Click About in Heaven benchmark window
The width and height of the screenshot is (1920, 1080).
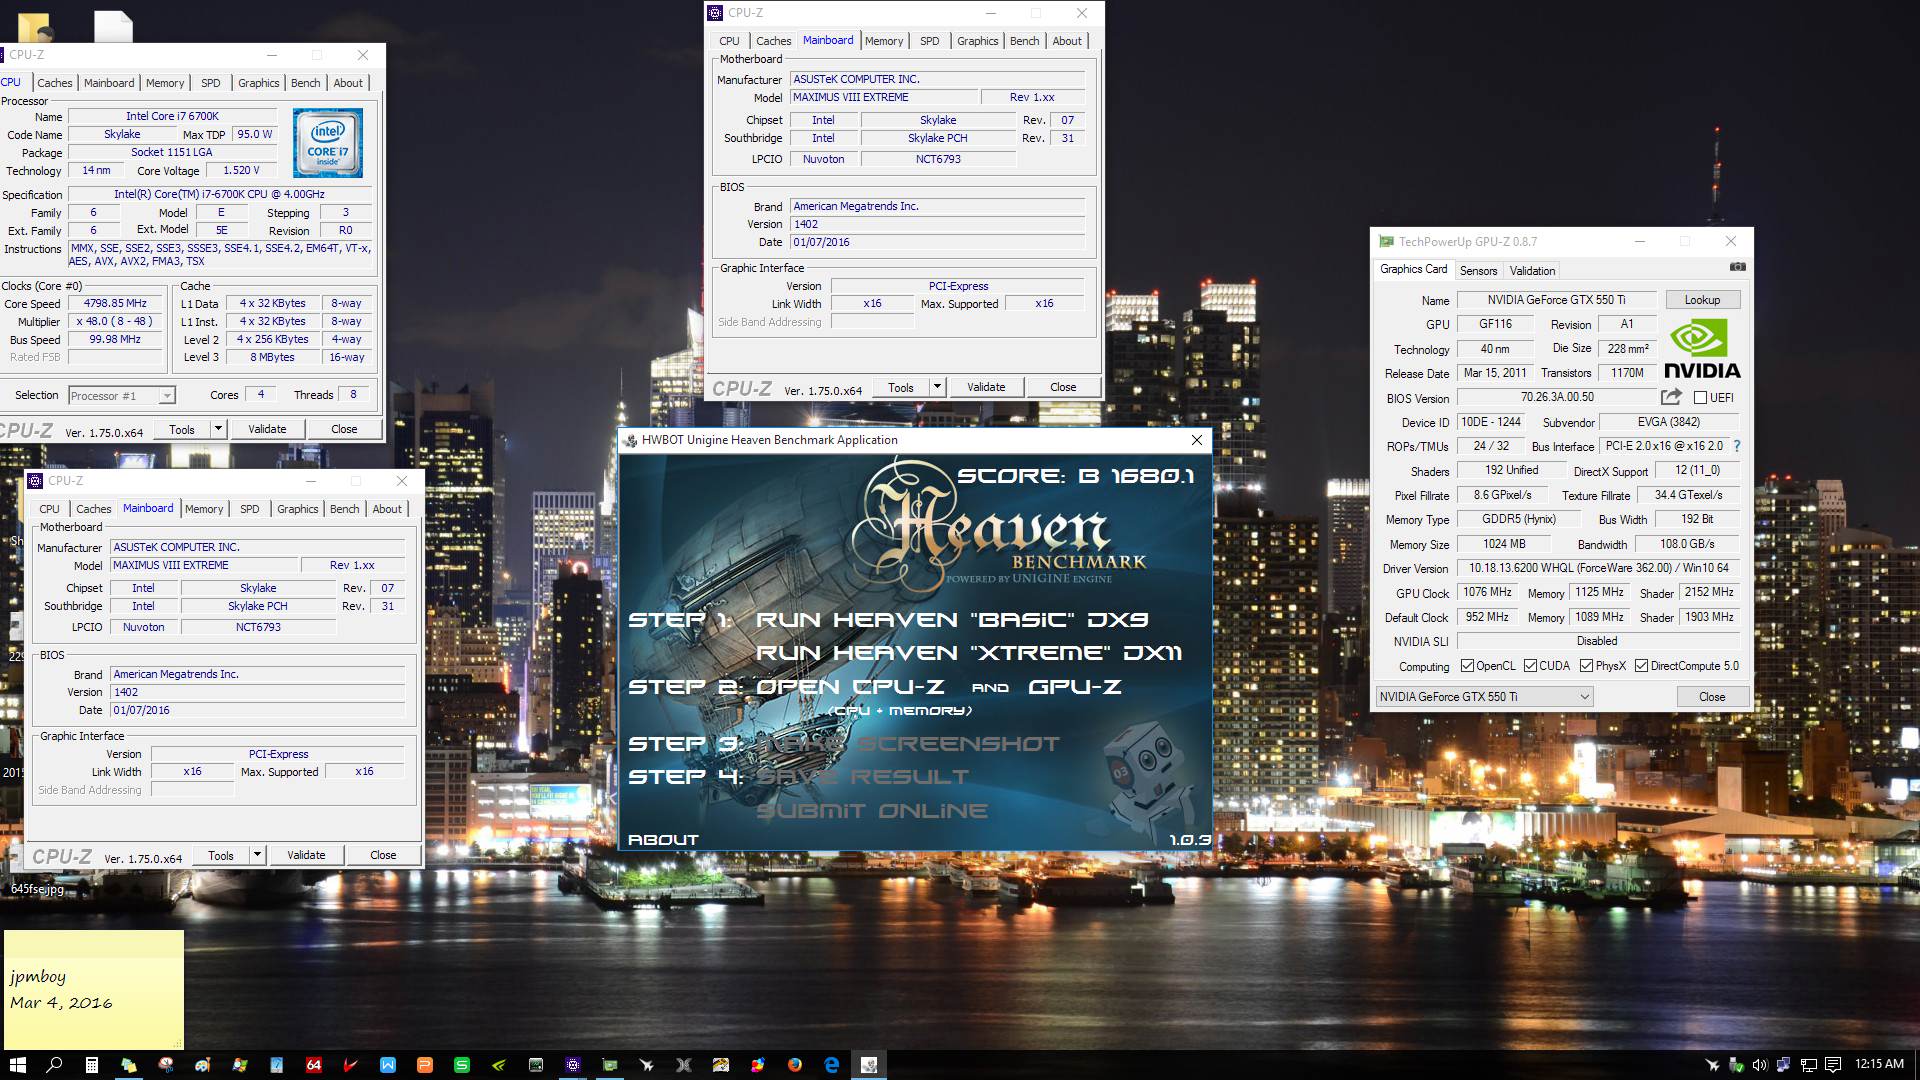click(x=663, y=840)
